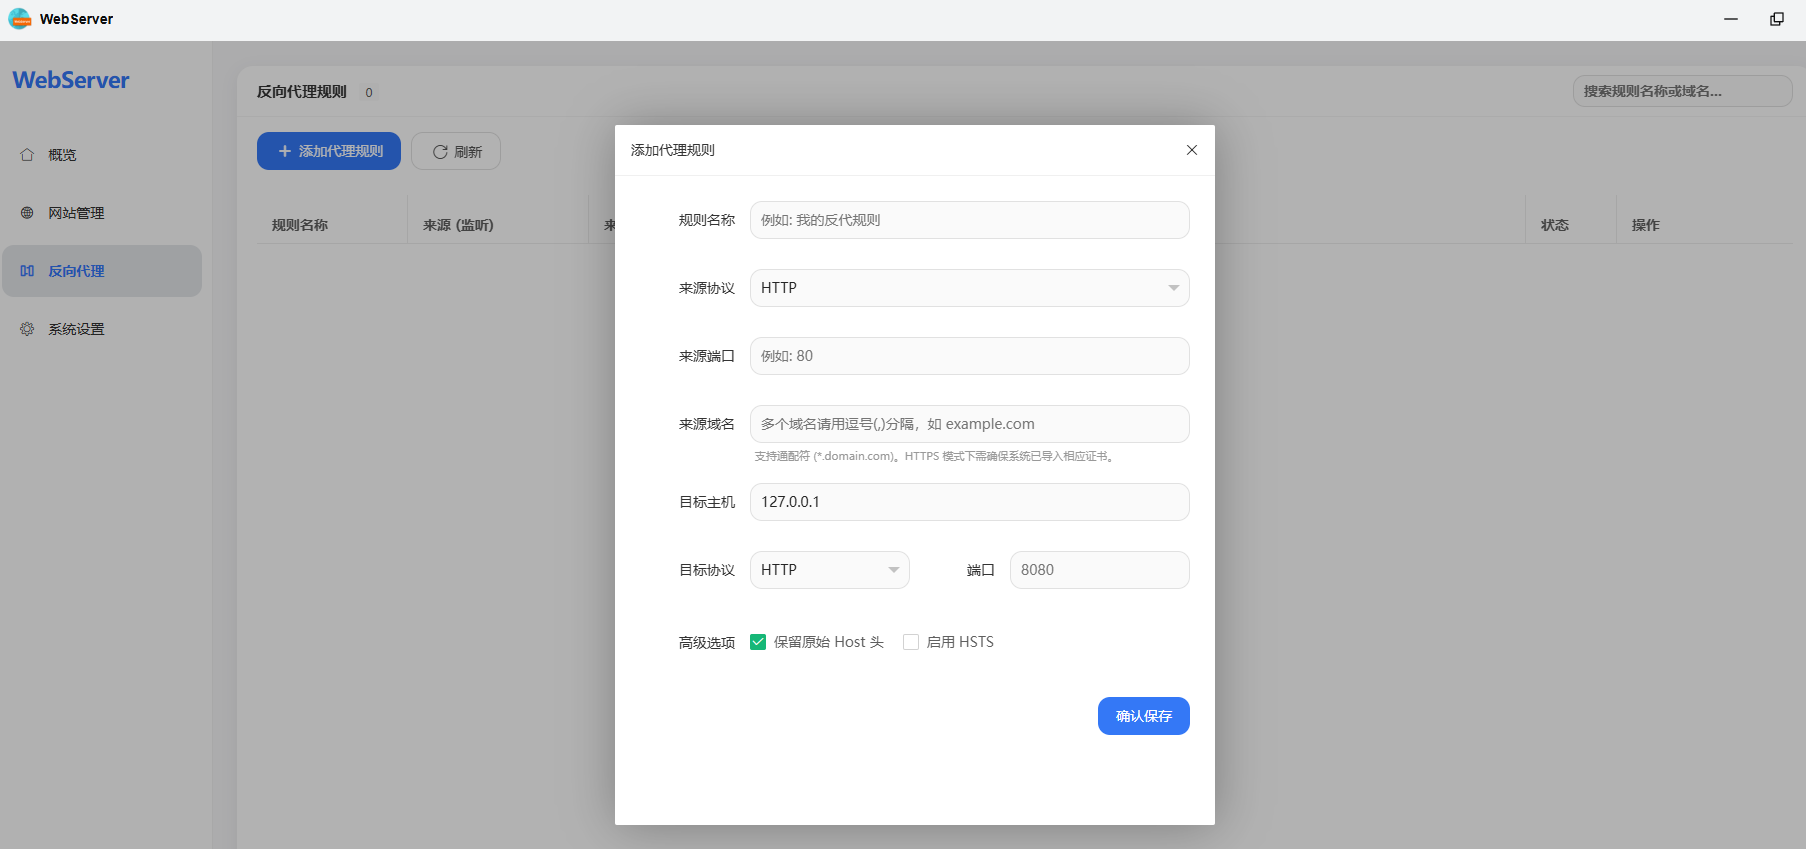The image size is (1806, 849).
Task: Click the gear icon for 系统设置
Action: tap(27, 329)
